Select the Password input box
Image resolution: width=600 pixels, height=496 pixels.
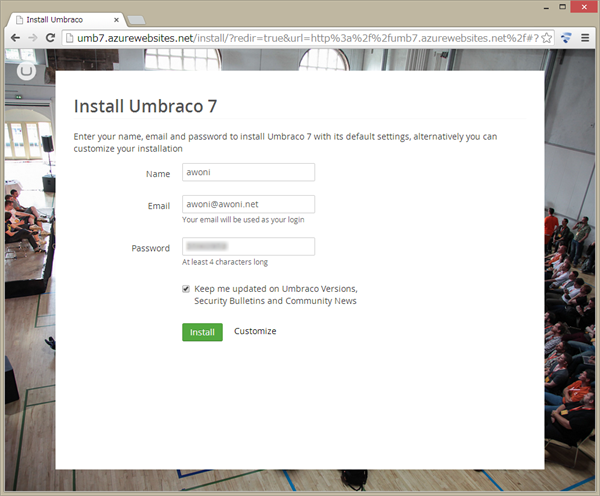tap(248, 247)
